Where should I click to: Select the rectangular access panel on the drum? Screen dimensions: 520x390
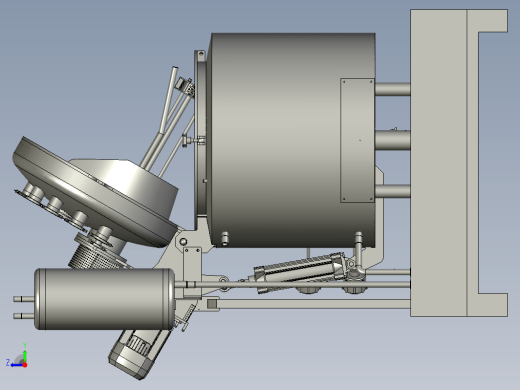click(x=357, y=140)
